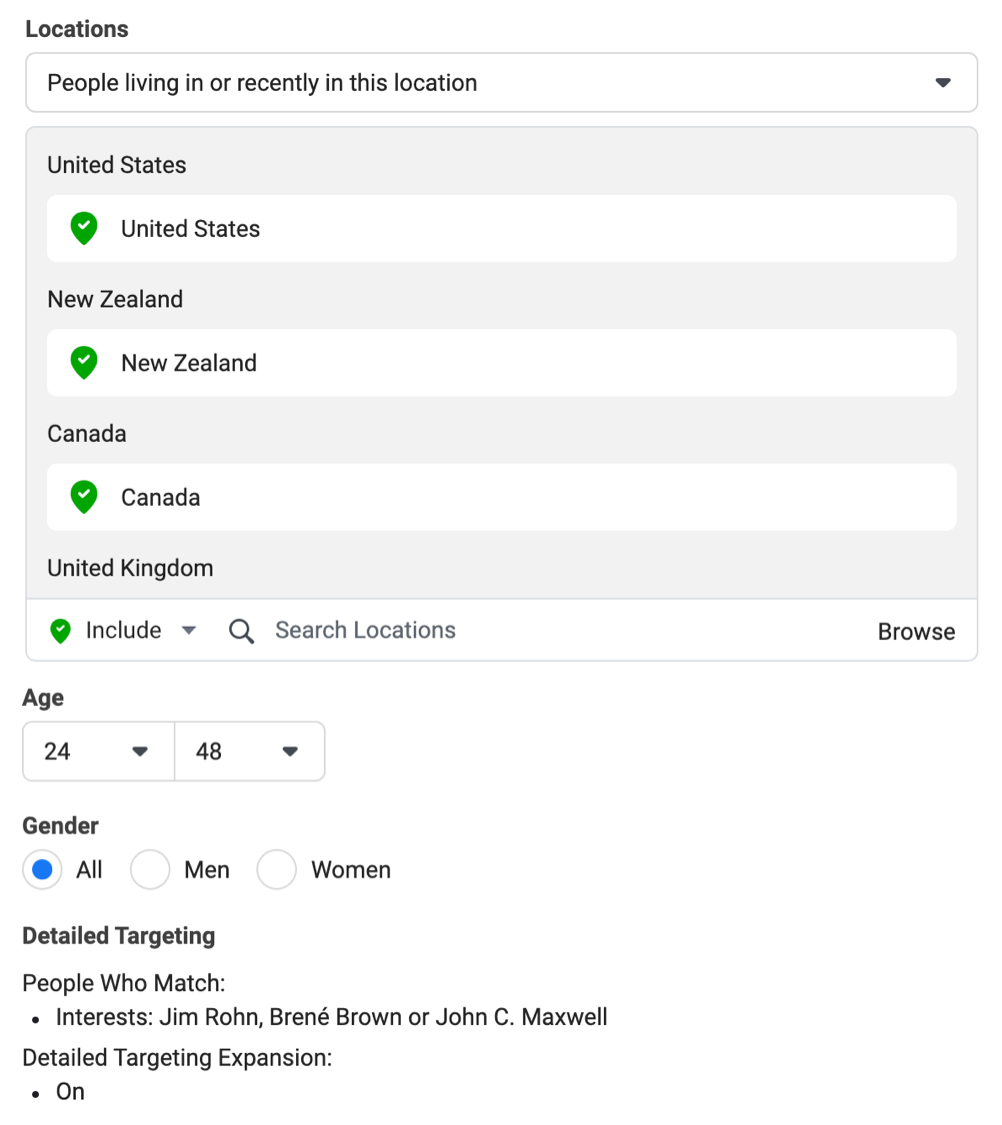Select the United States location row
1002x1125 pixels.
(501, 229)
